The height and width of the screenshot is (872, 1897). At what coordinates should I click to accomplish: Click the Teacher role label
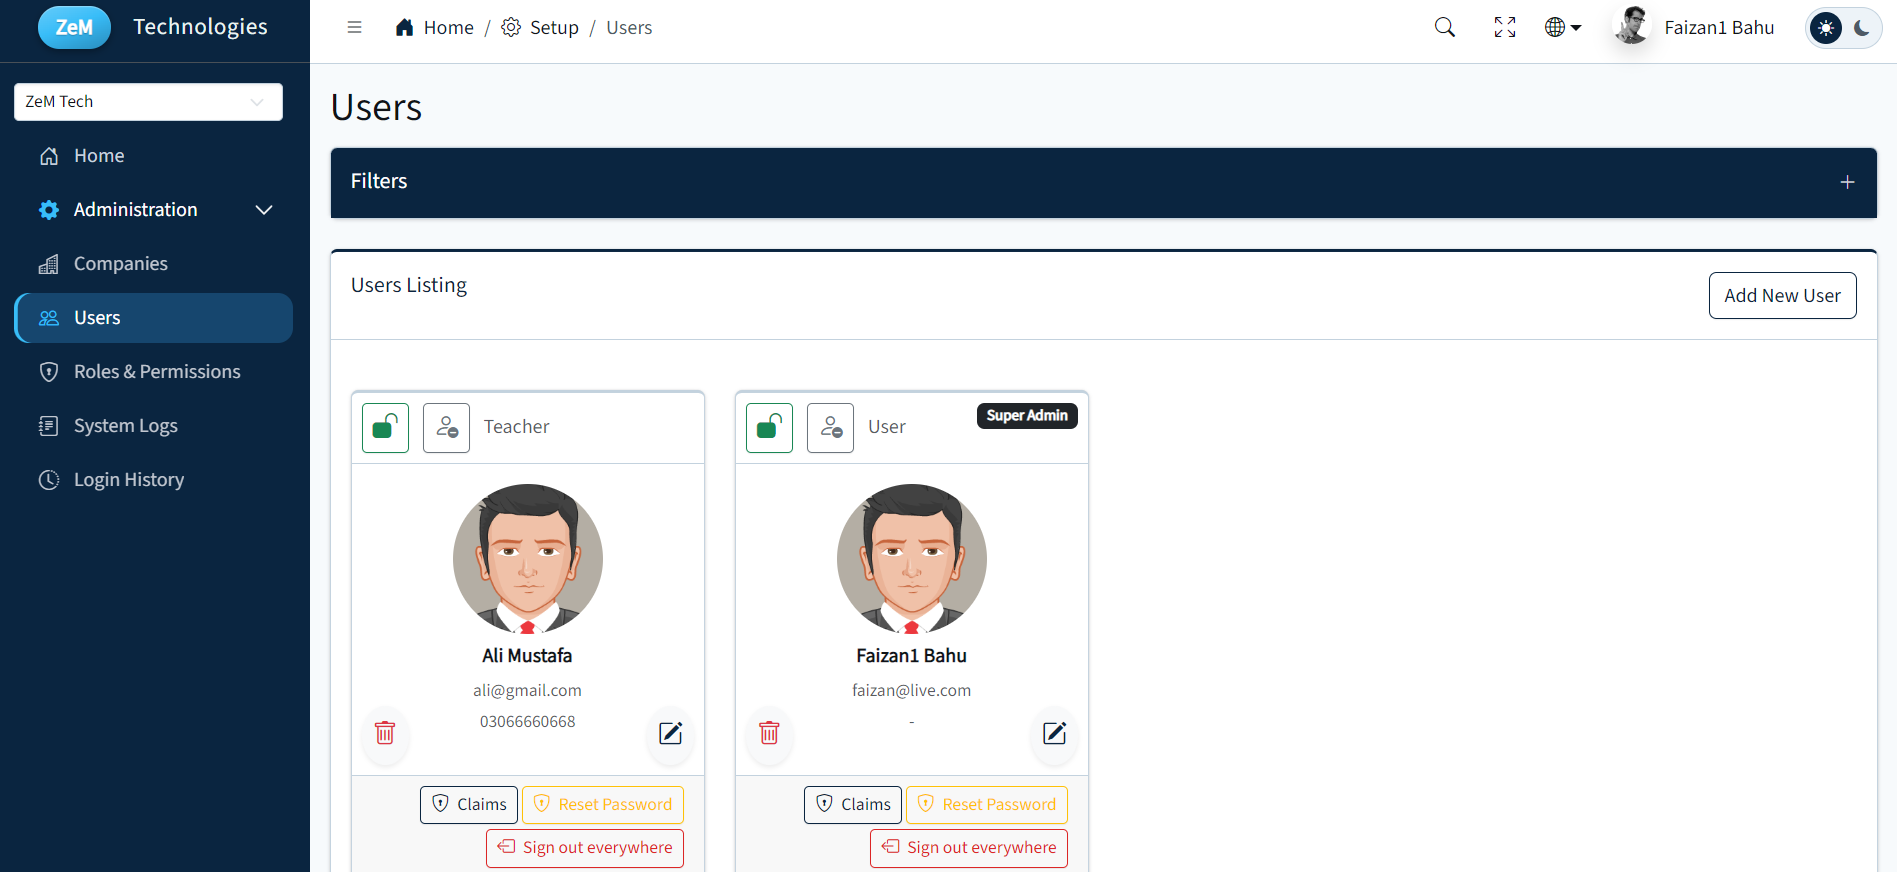[x=517, y=427]
